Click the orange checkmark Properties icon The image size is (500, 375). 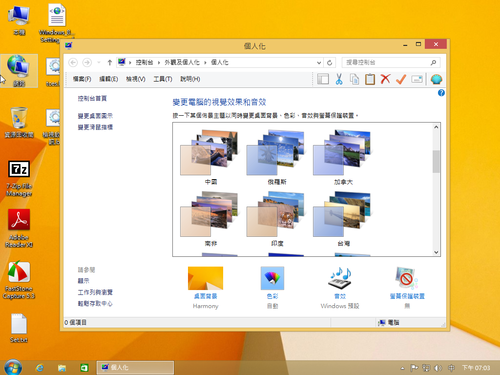coord(401,79)
